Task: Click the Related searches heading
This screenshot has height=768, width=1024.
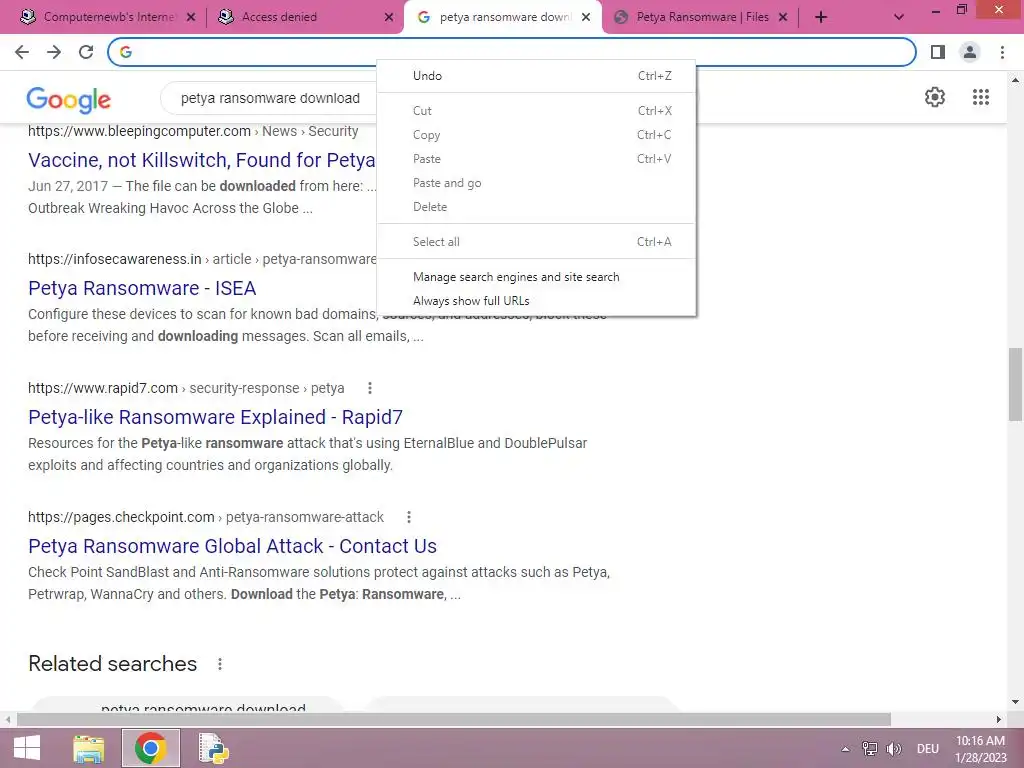Action: [x=112, y=664]
